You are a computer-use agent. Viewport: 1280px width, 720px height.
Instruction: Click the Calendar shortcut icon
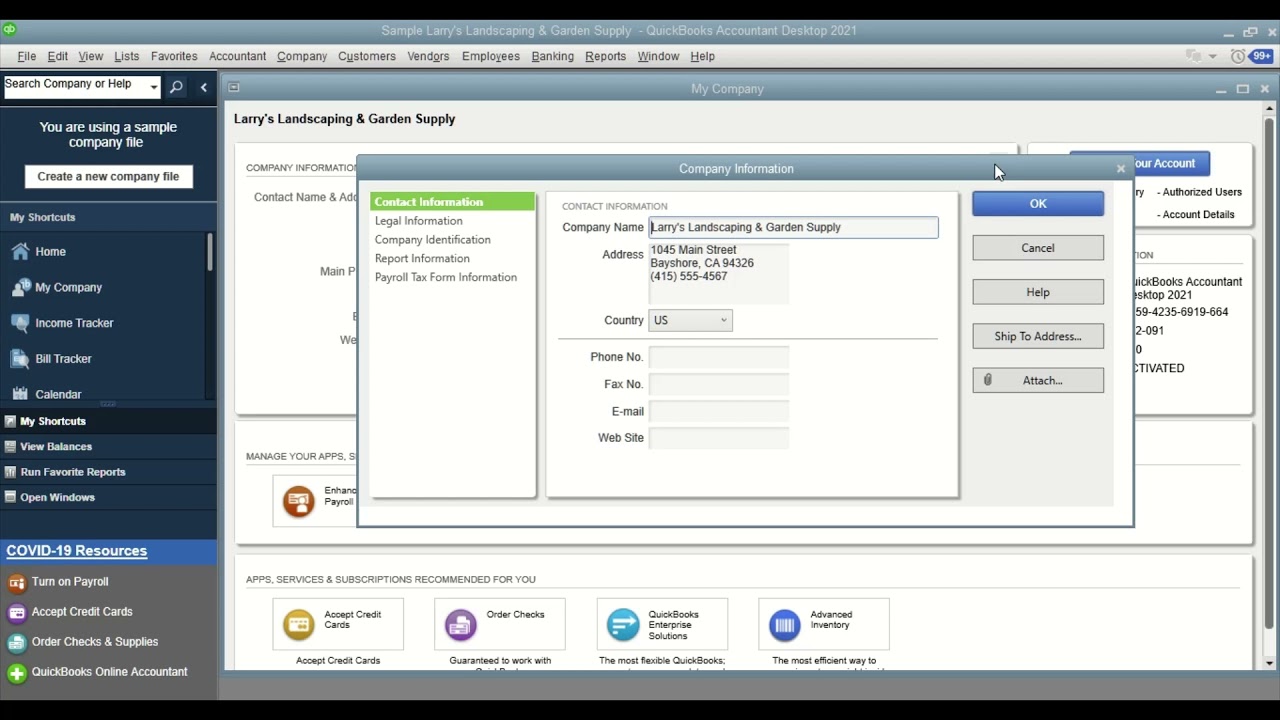coord(20,394)
